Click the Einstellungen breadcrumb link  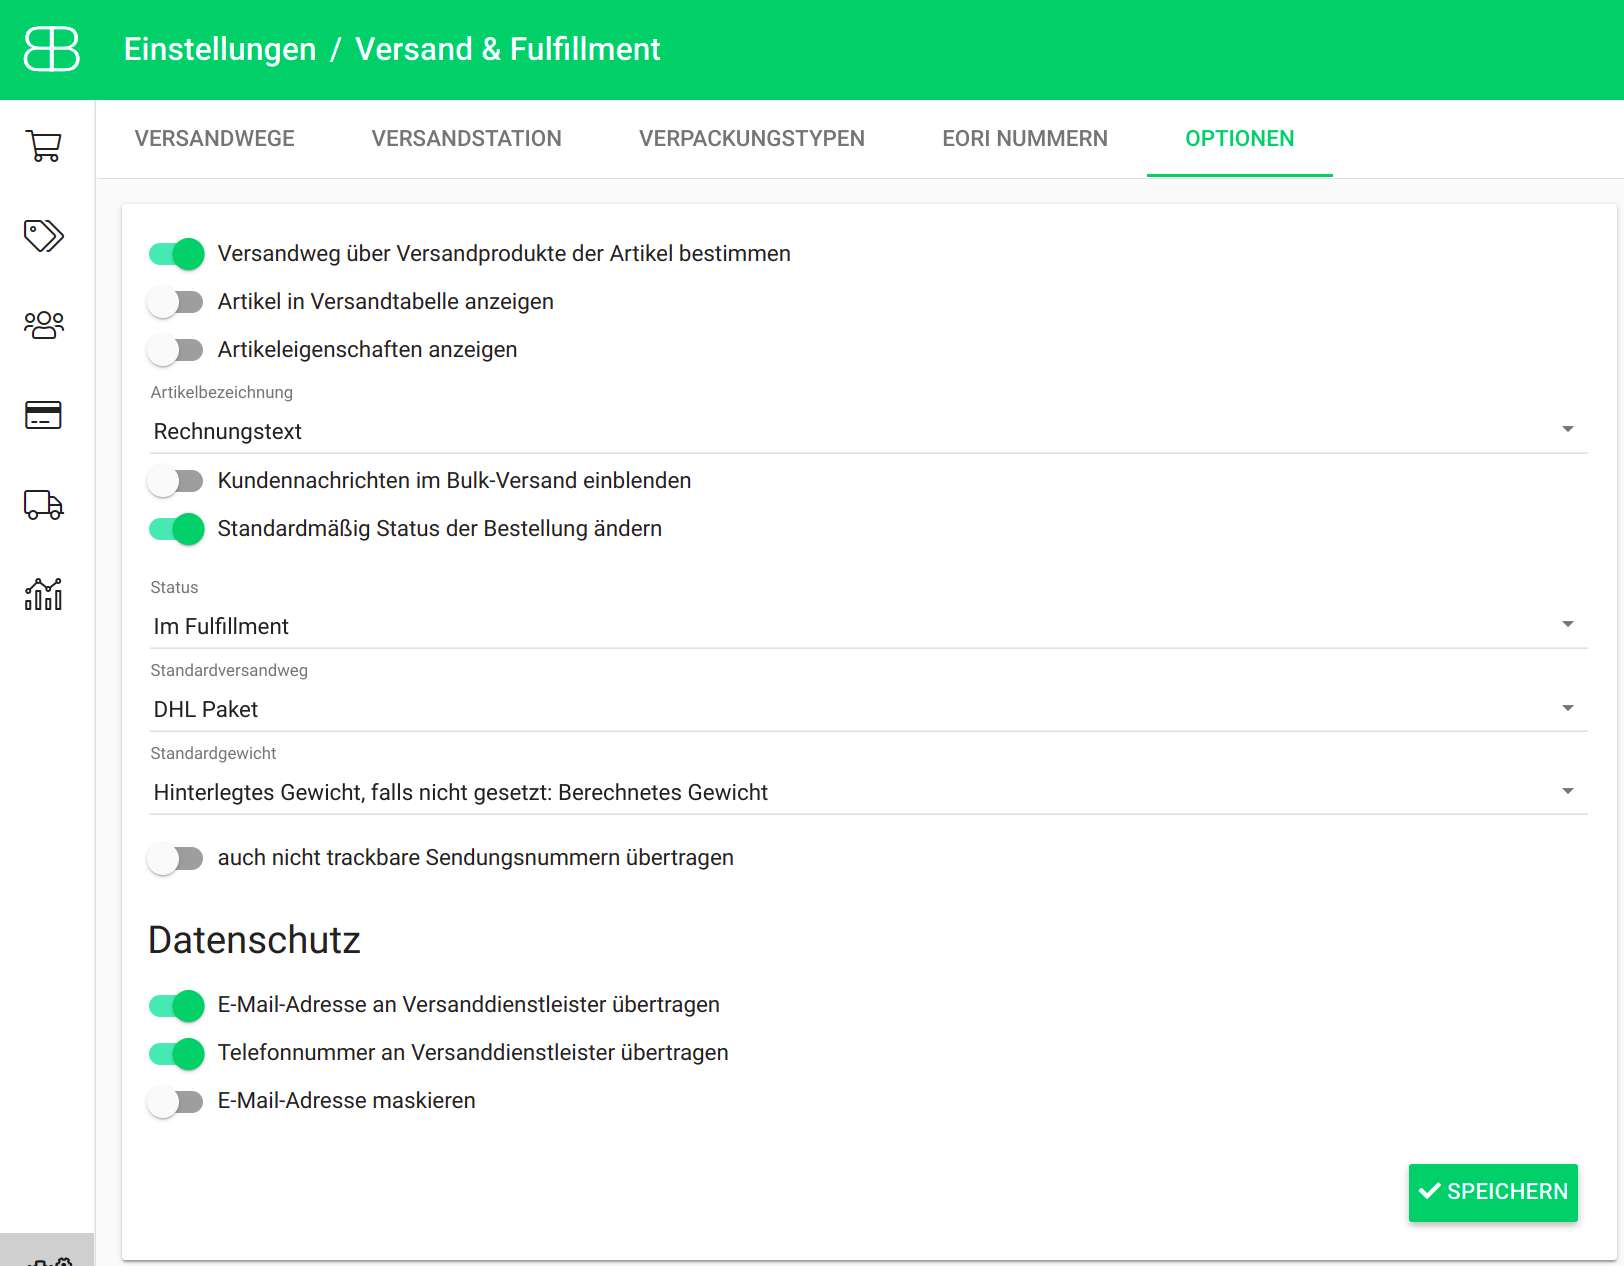click(x=220, y=49)
